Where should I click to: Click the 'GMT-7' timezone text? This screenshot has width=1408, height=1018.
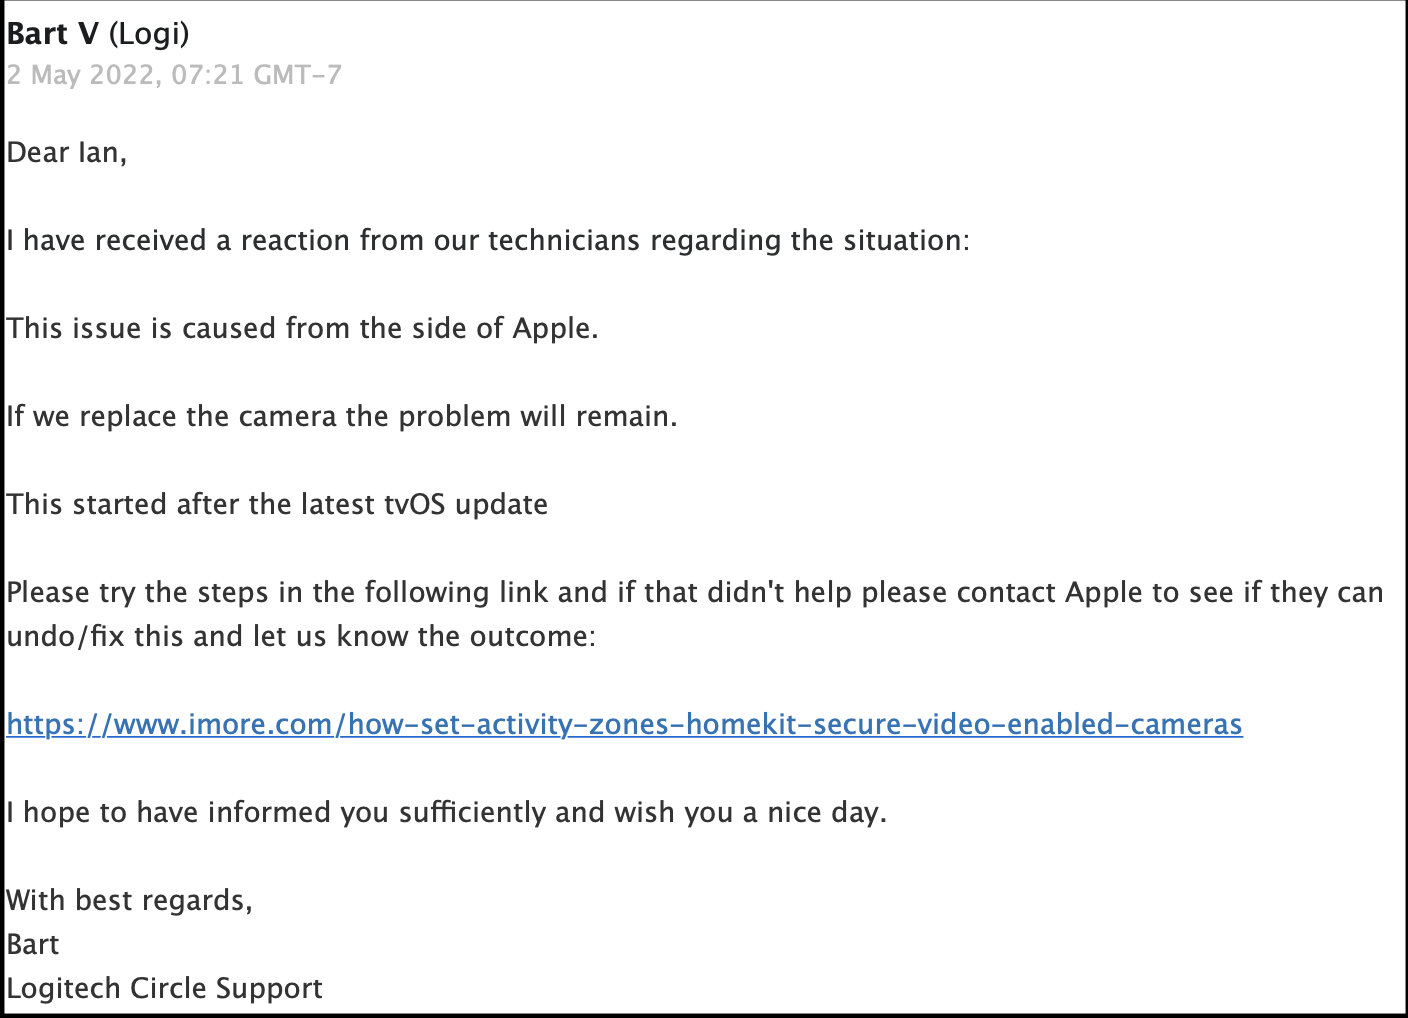coord(298,75)
